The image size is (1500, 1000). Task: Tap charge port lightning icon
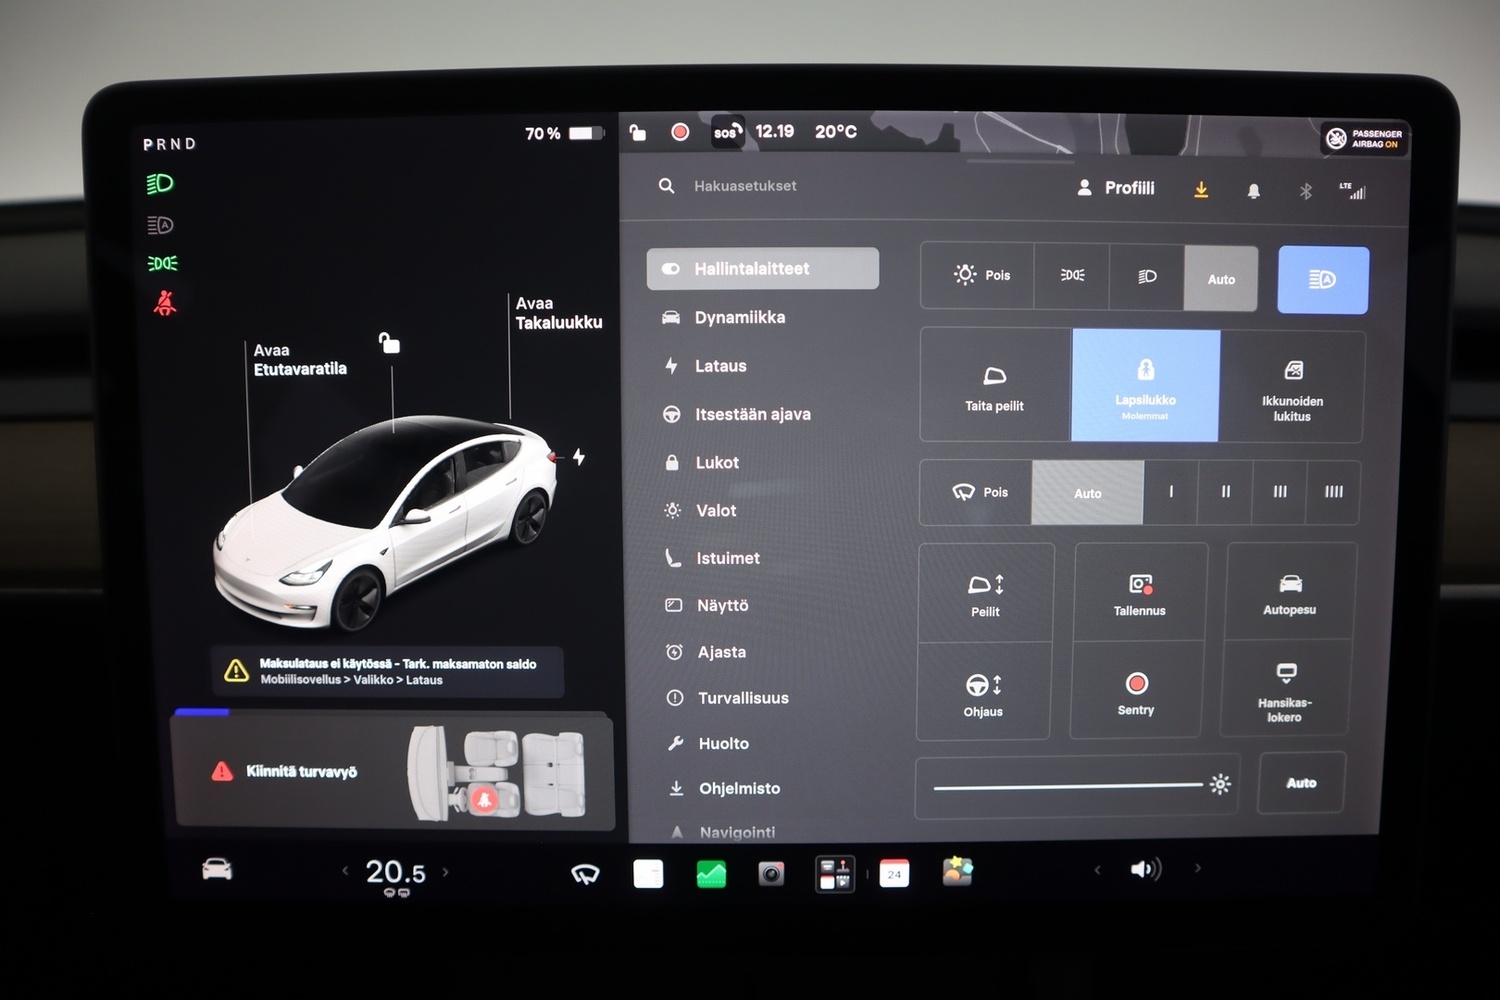click(578, 457)
